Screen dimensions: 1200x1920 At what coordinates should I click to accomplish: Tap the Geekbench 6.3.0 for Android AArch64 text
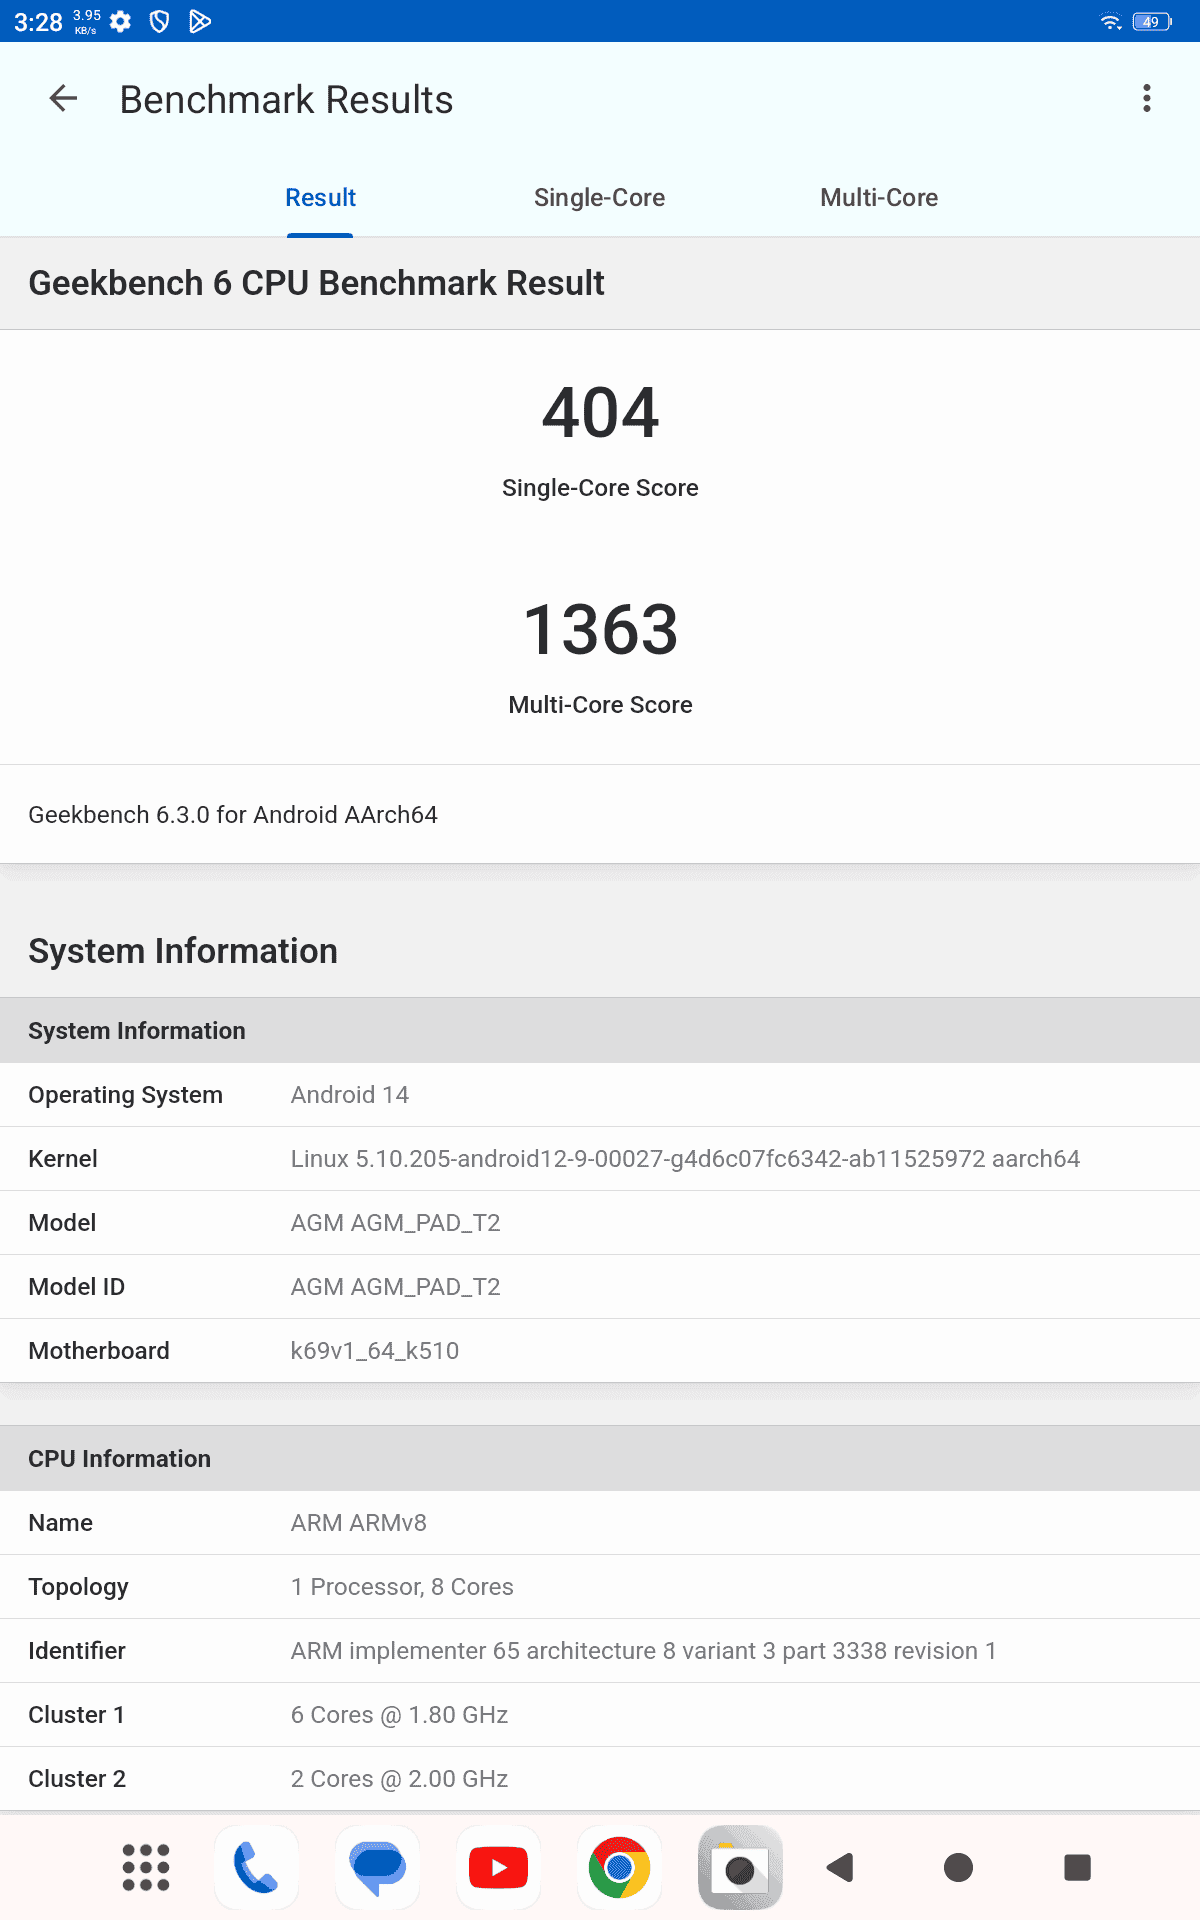pyautogui.click(x=233, y=815)
